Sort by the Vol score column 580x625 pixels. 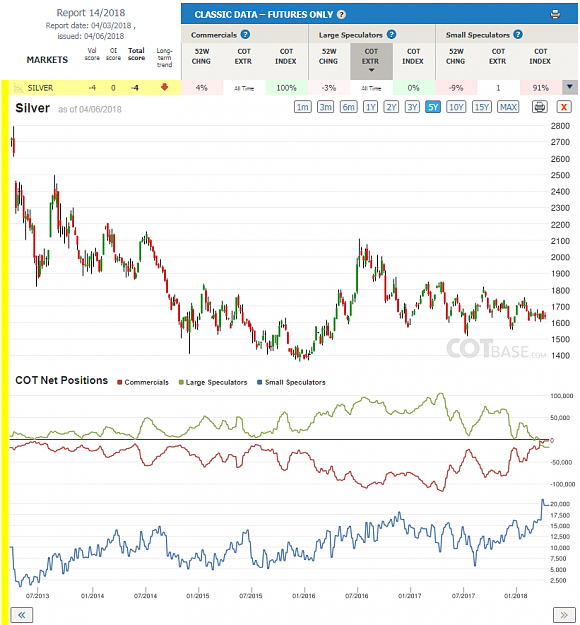(x=92, y=54)
